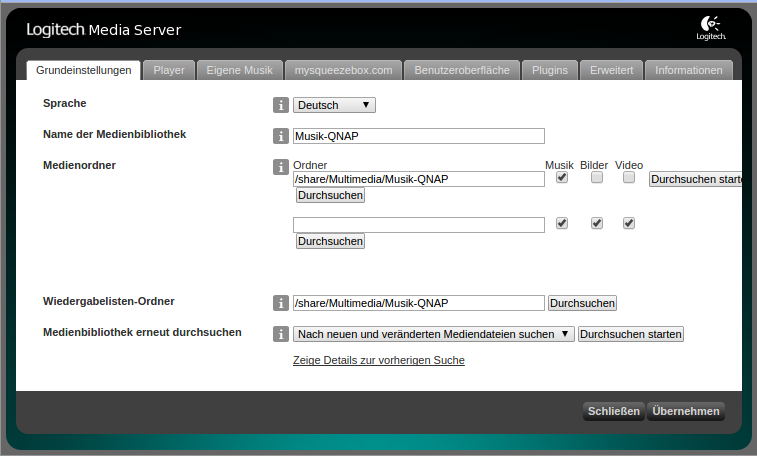This screenshot has width=757, height=456.
Task: Uncheck Video for the empty folder row
Action: [629, 223]
